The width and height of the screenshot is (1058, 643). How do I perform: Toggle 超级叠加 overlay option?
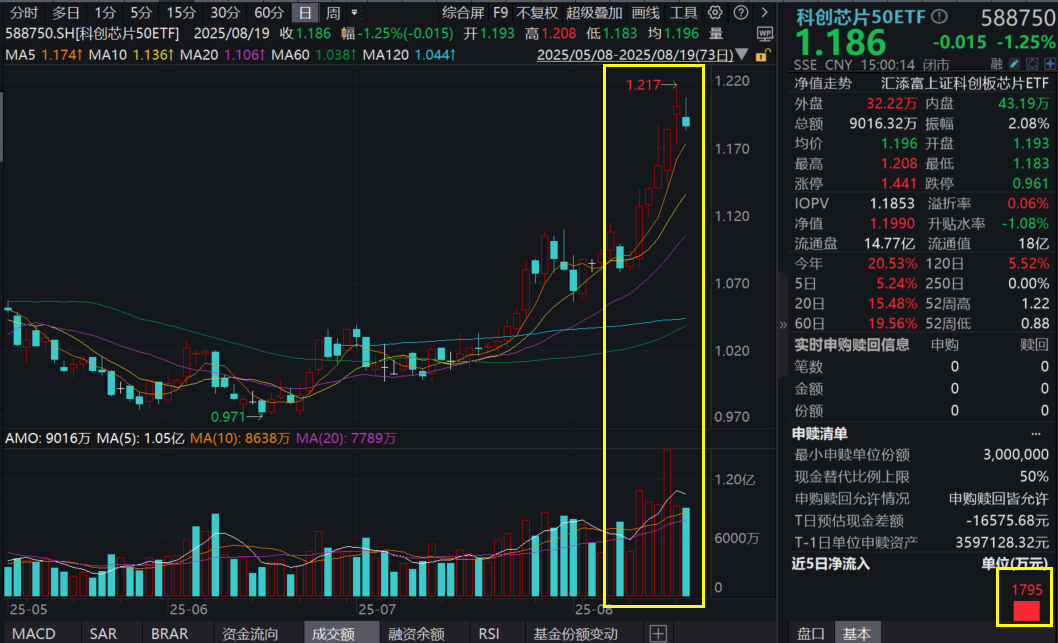(x=591, y=13)
